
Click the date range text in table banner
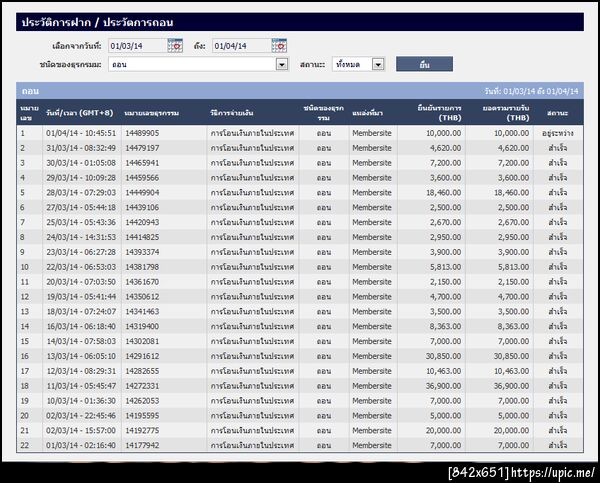click(532, 91)
